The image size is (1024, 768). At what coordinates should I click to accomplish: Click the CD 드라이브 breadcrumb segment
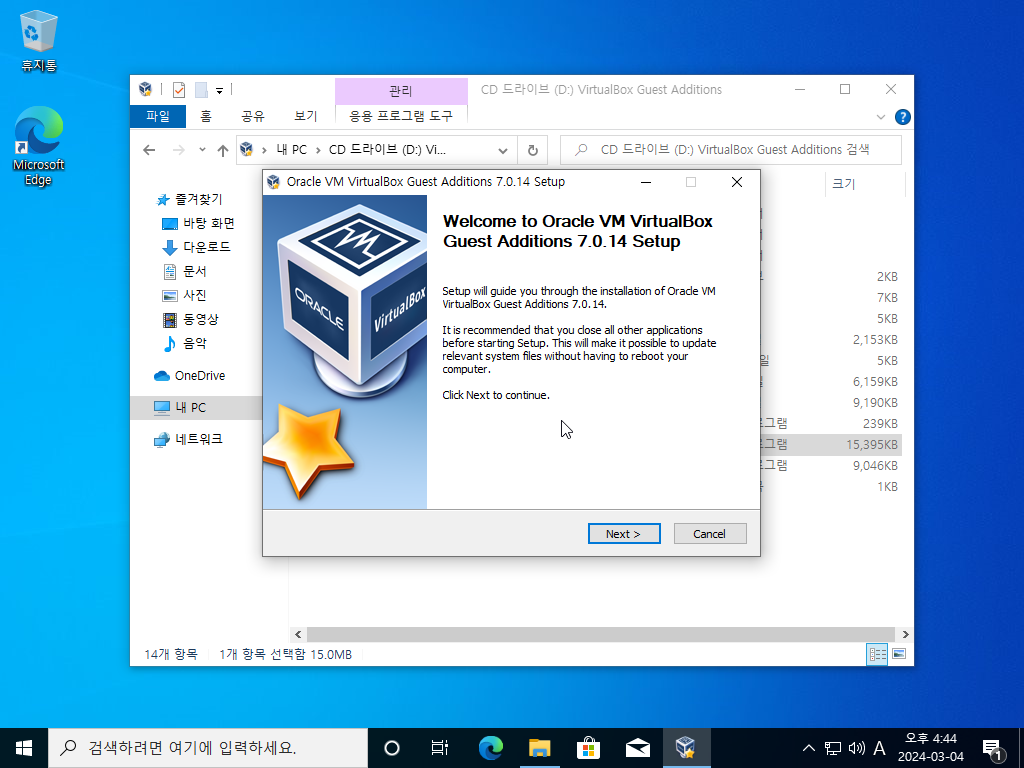[387, 150]
